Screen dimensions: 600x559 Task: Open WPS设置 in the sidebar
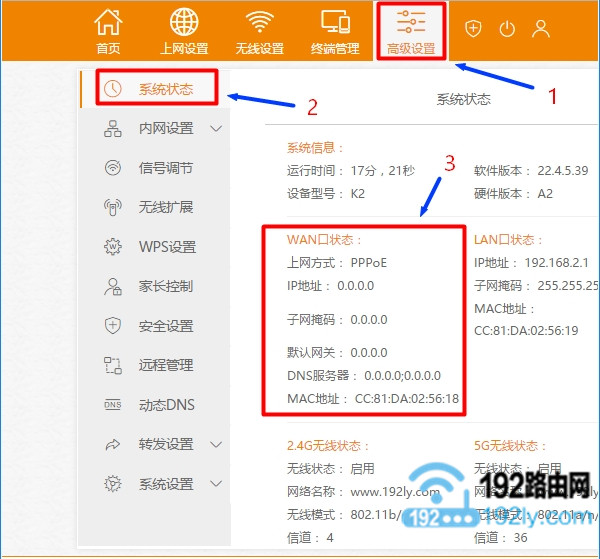(x=167, y=247)
